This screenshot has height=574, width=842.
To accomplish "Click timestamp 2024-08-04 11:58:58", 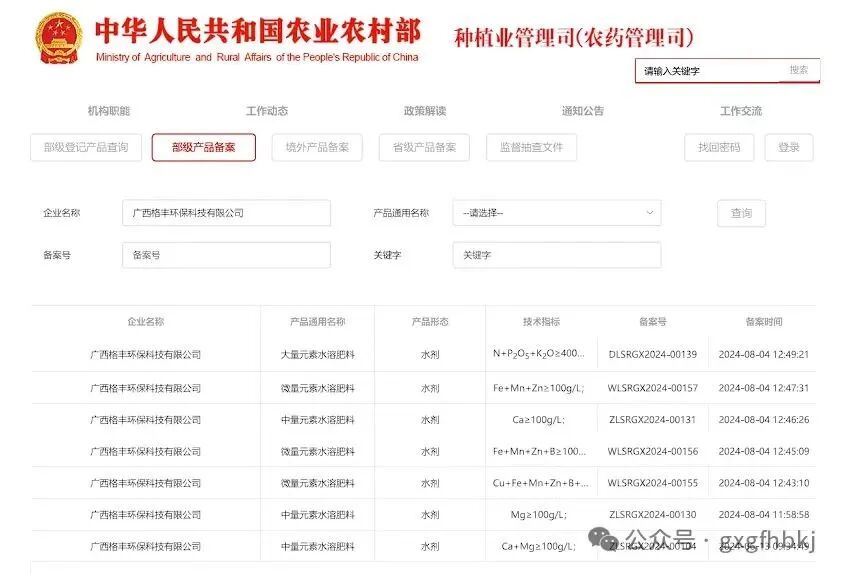I will click(764, 514).
